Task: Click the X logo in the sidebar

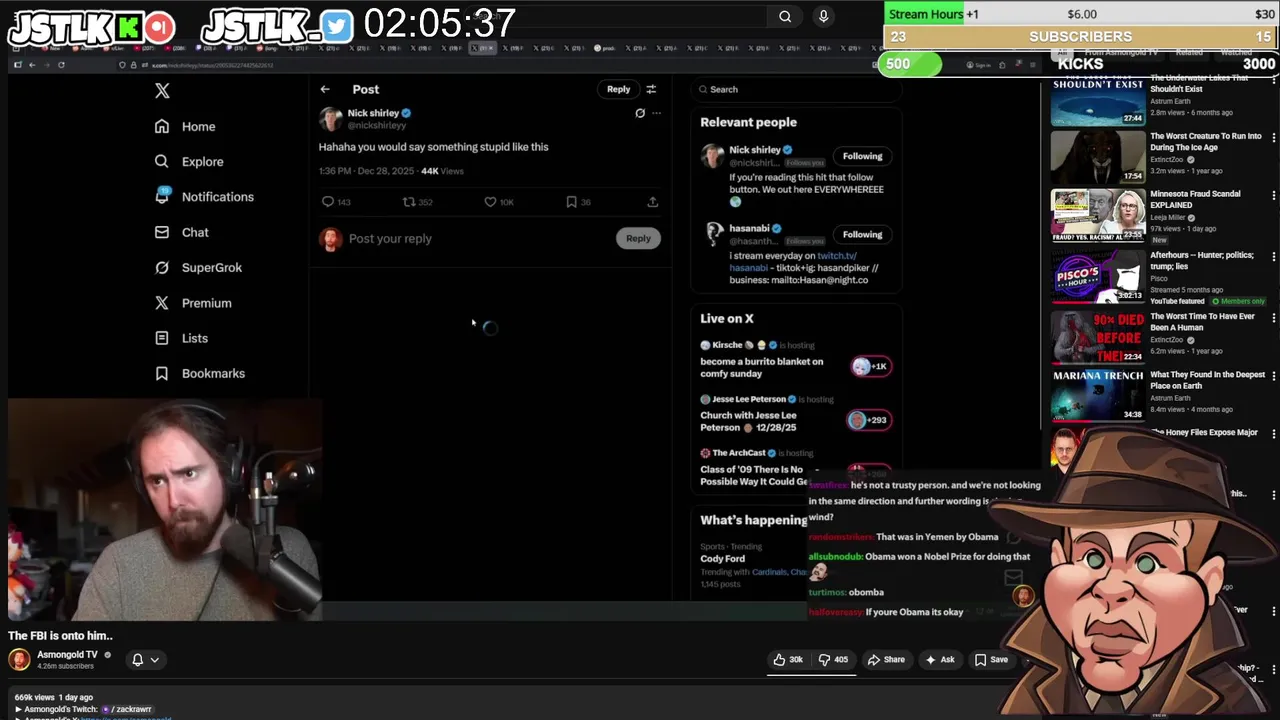Action: [x=162, y=91]
